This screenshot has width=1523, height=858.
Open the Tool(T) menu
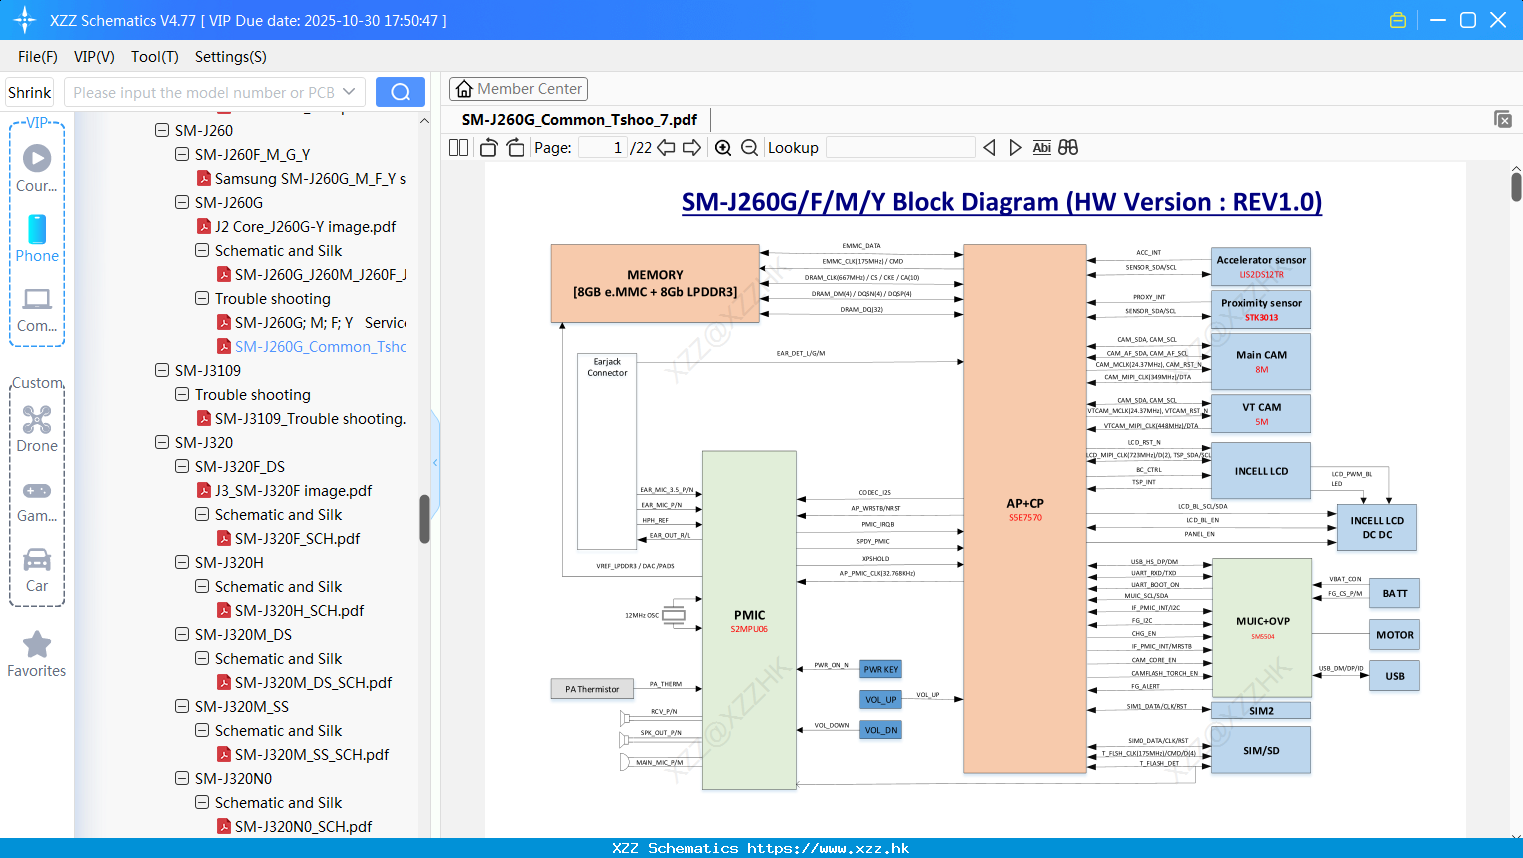(x=155, y=56)
